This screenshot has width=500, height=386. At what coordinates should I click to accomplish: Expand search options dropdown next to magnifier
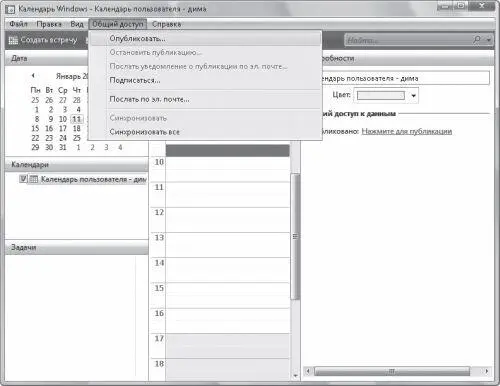[489, 40]
